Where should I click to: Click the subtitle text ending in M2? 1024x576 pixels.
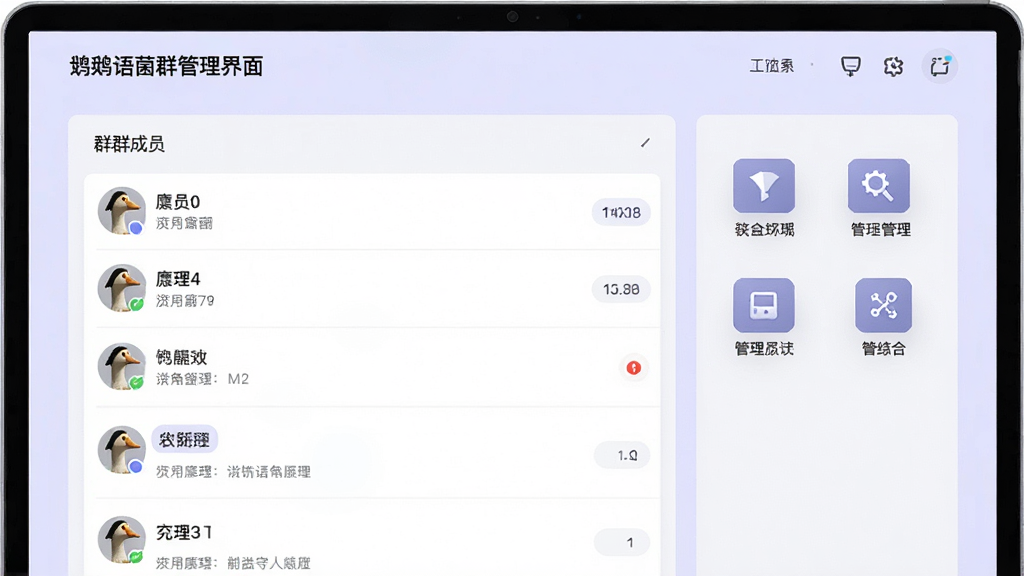pyautogui.click(x=202, y=379)
